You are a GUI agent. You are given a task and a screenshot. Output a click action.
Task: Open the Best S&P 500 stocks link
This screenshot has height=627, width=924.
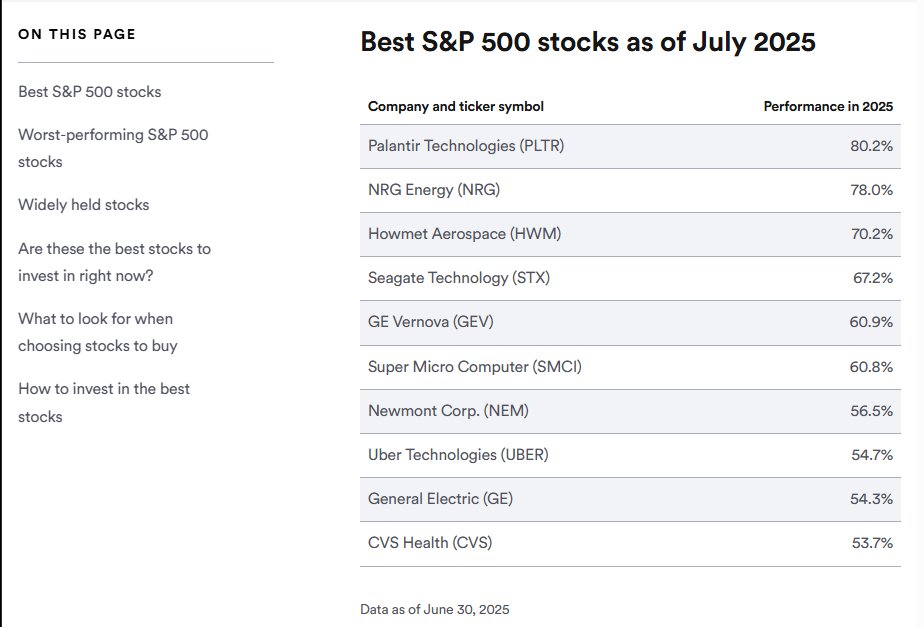coord(90,92)
